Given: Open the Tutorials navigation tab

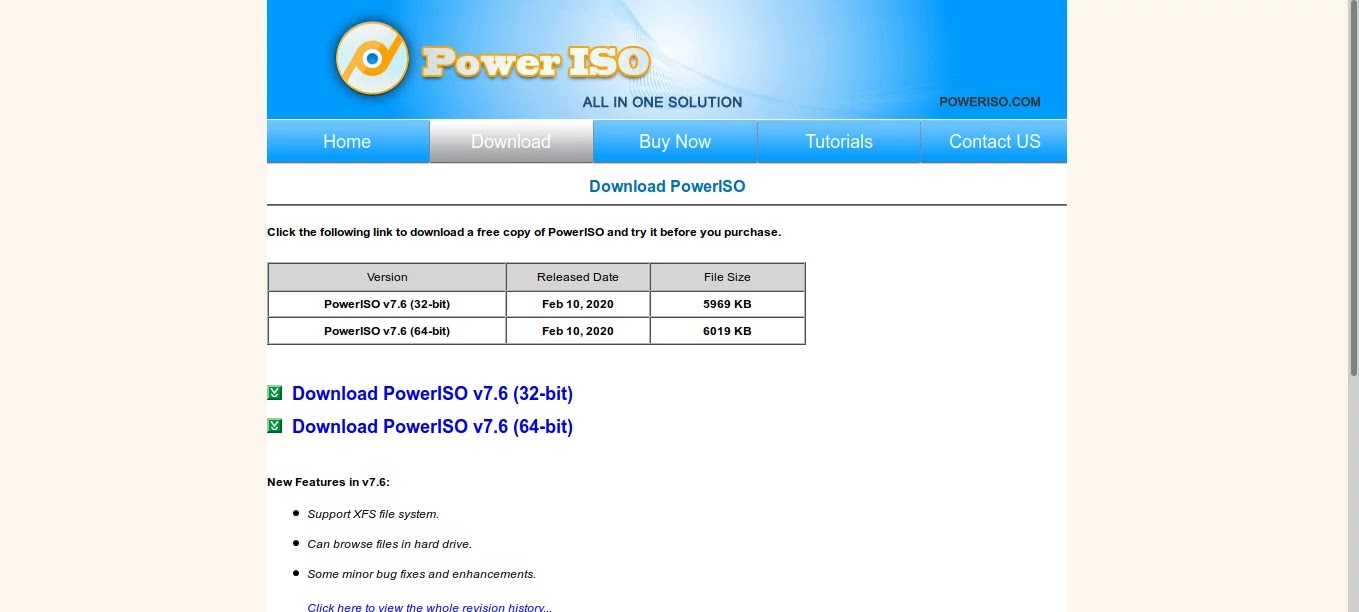Looking at the screenshot, I should point(839,141).
